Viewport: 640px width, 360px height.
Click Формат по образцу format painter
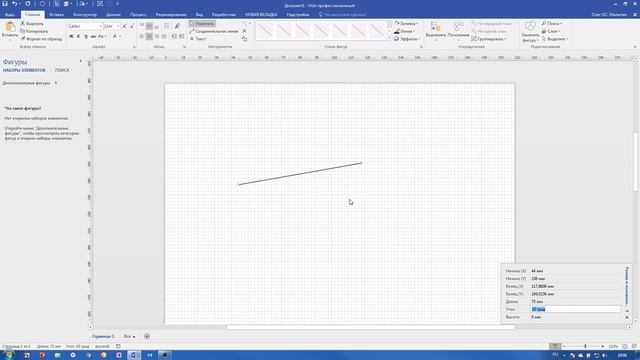(x=41, y=39)
